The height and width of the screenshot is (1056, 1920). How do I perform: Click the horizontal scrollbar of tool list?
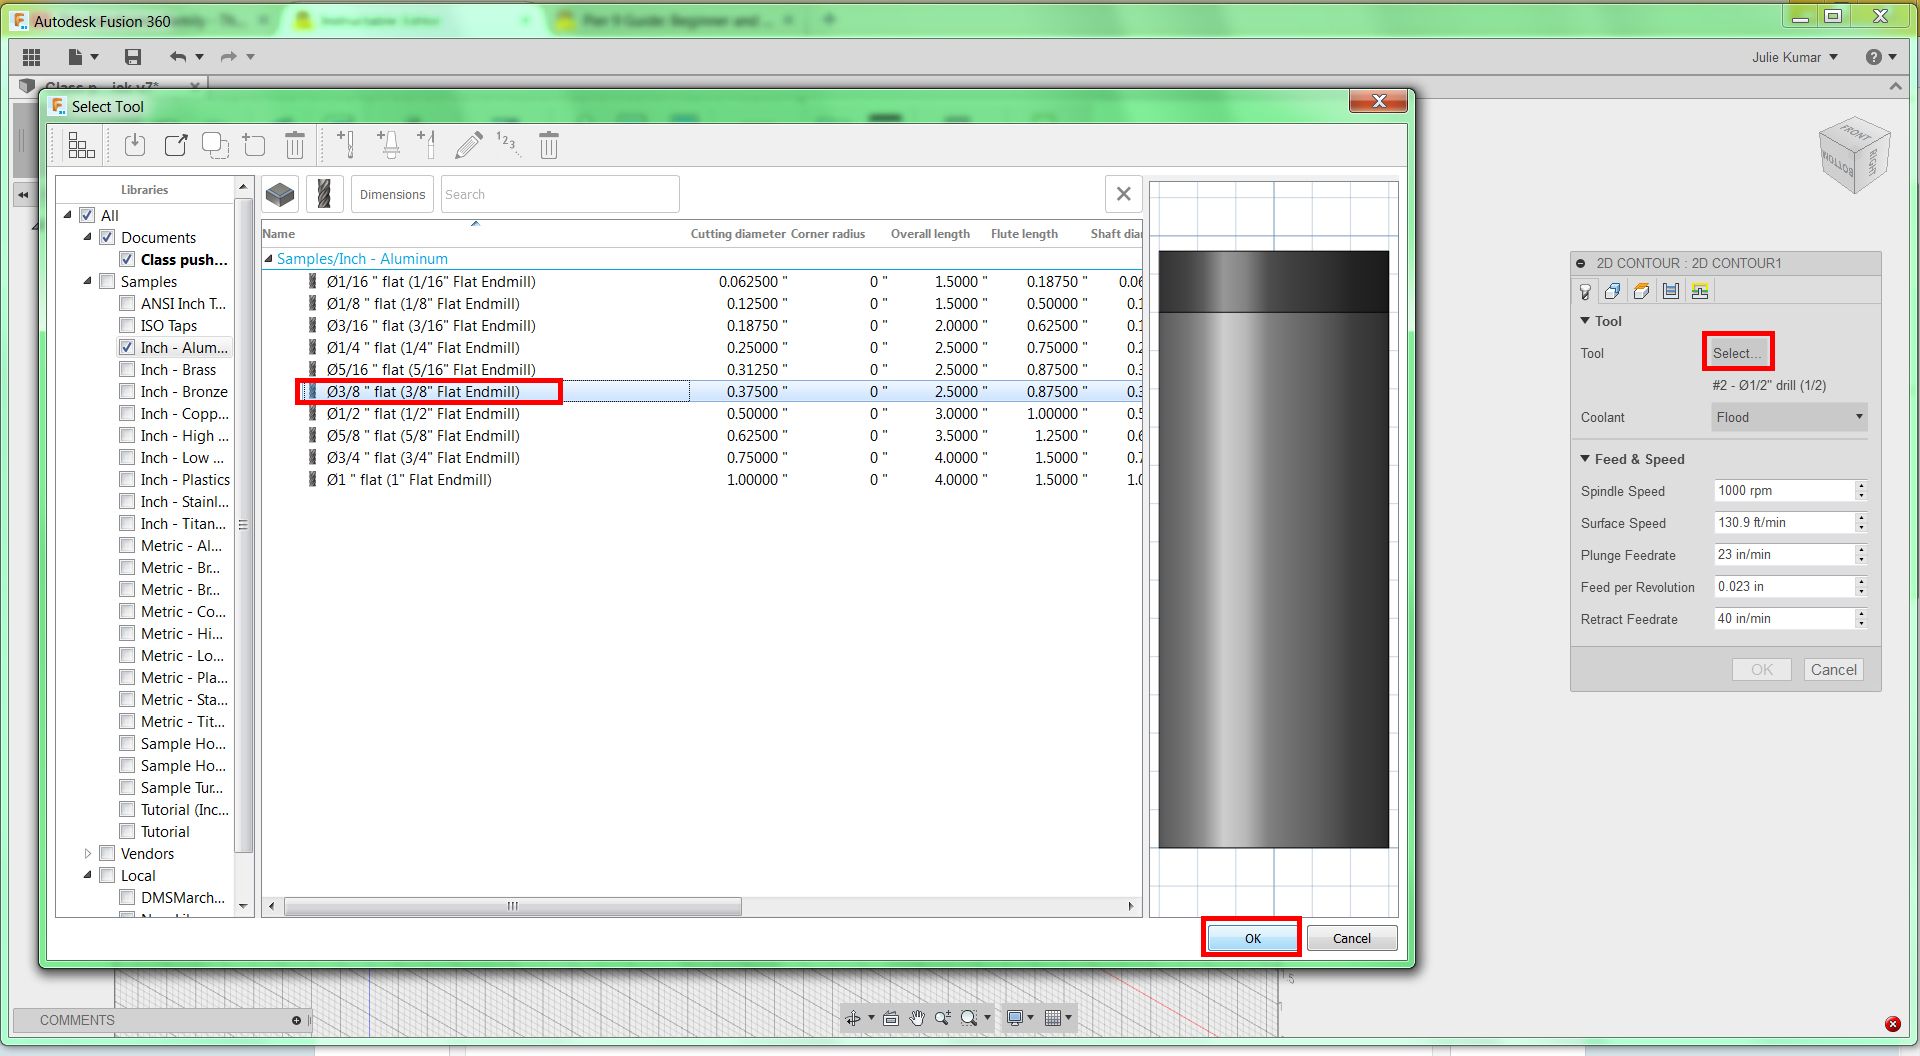coord(512,906)
